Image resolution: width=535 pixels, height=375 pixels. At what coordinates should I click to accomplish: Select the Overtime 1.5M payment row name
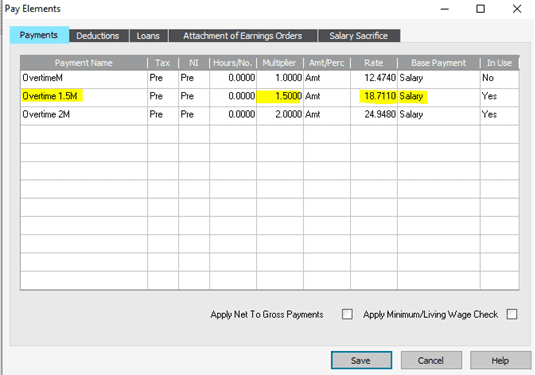pyautogui.click(x=84, y=97)
